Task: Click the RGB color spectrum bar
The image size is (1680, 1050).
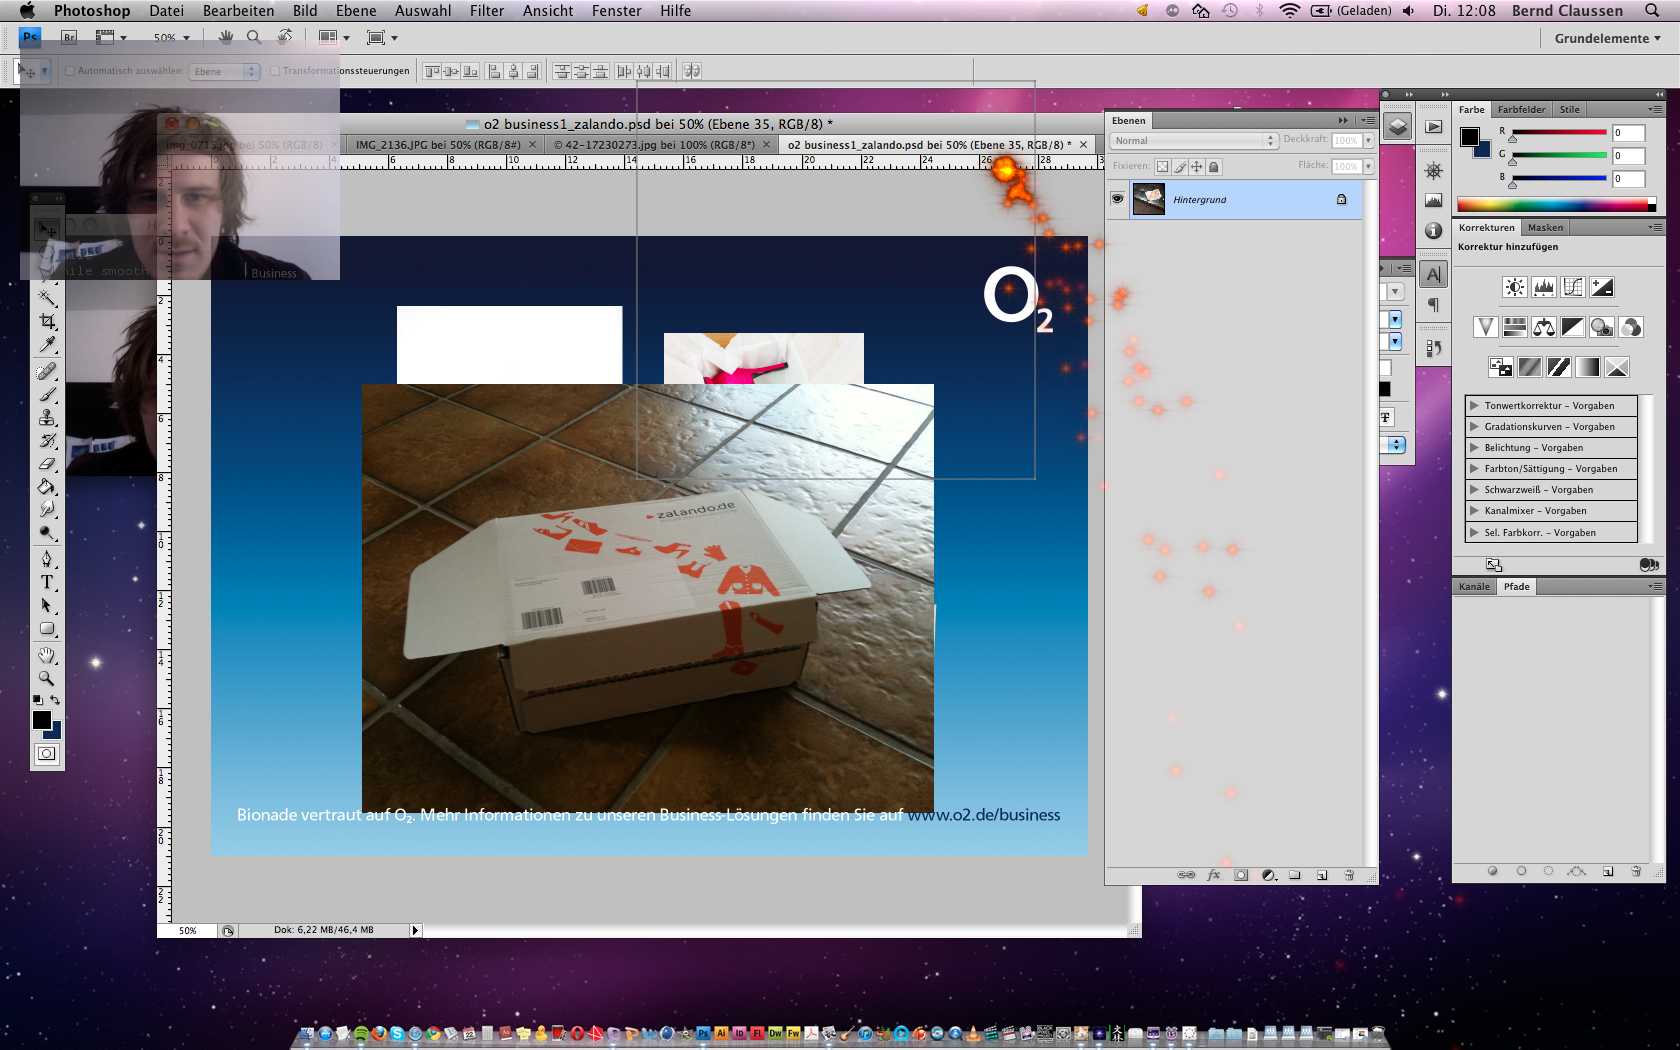Action: (1555, 205)
